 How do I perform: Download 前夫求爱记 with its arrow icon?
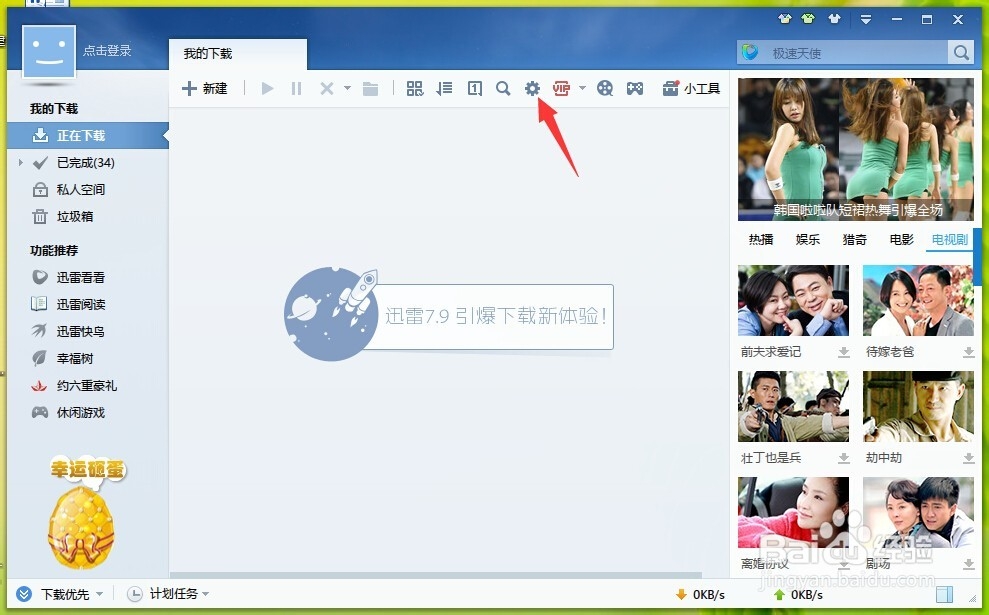click(843, 353)
